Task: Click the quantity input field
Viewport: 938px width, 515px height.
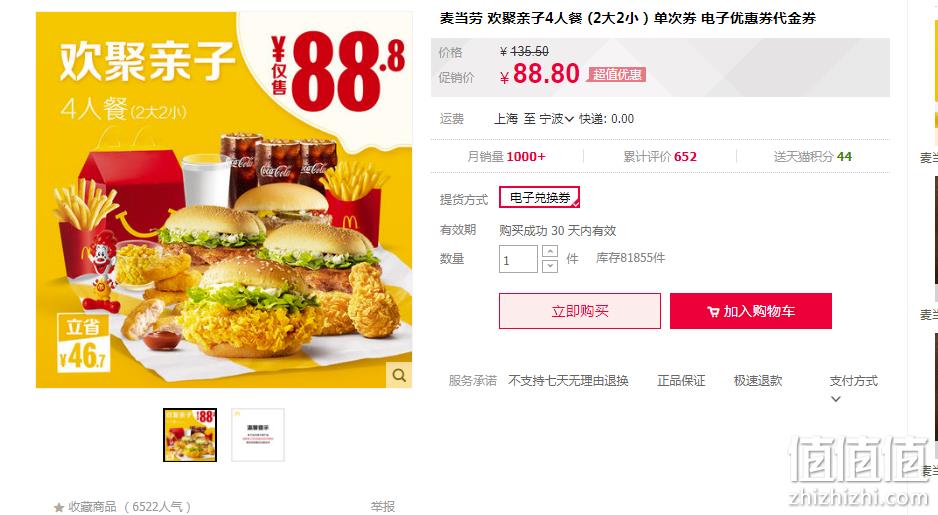Action: click(x=518, y=259)
